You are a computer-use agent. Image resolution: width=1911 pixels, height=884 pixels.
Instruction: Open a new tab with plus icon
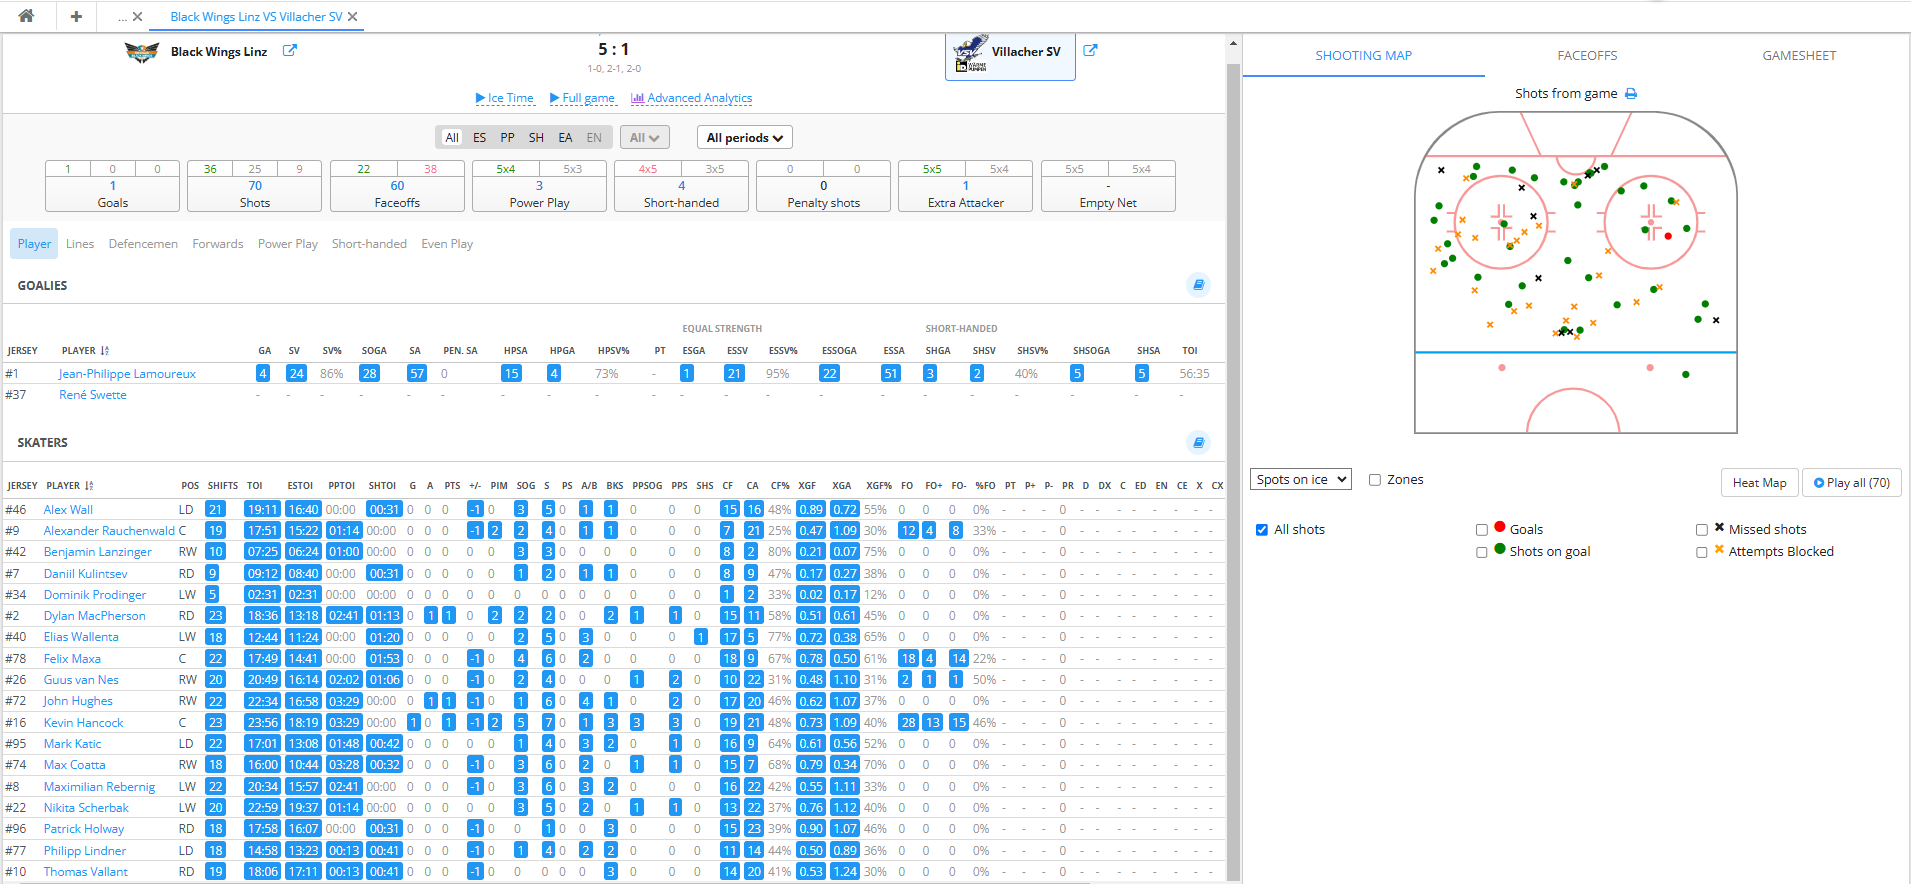(76, 16)
